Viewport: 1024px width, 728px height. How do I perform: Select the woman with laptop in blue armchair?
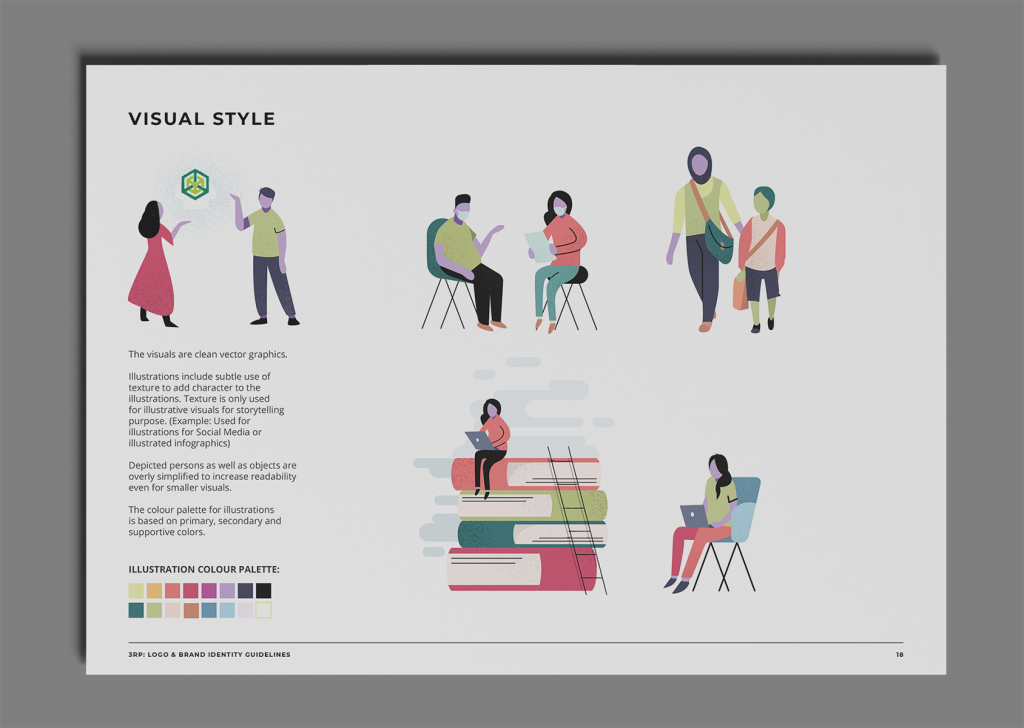tap(711, 524)
